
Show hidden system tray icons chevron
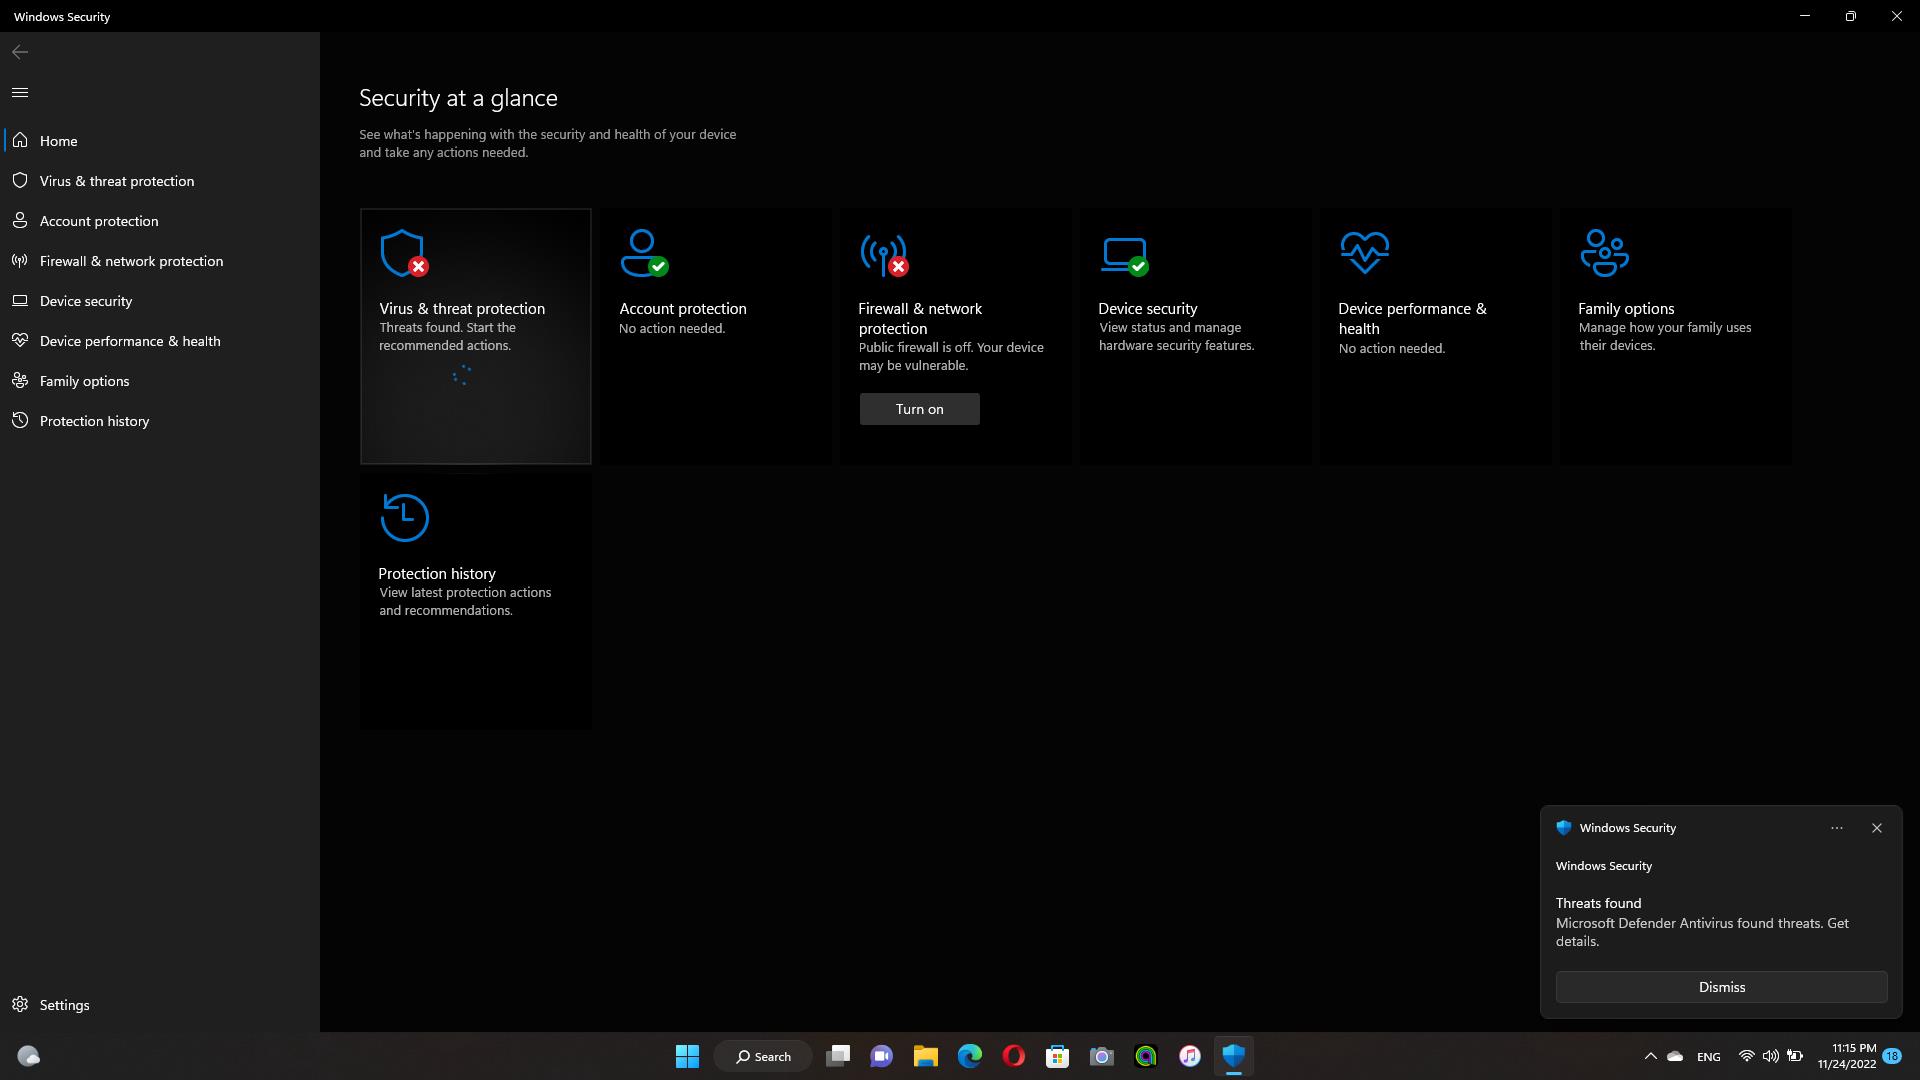click(1650, 1056)
